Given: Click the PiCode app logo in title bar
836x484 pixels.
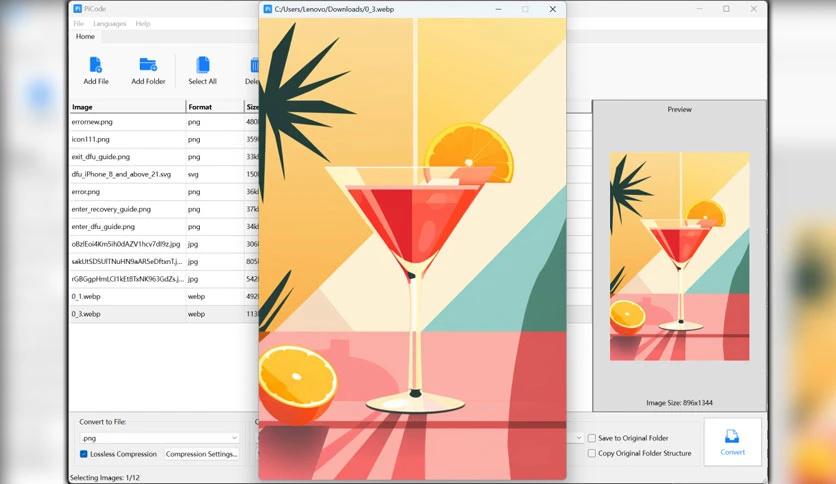Looking at the screenshot, I should click(78, 9).
